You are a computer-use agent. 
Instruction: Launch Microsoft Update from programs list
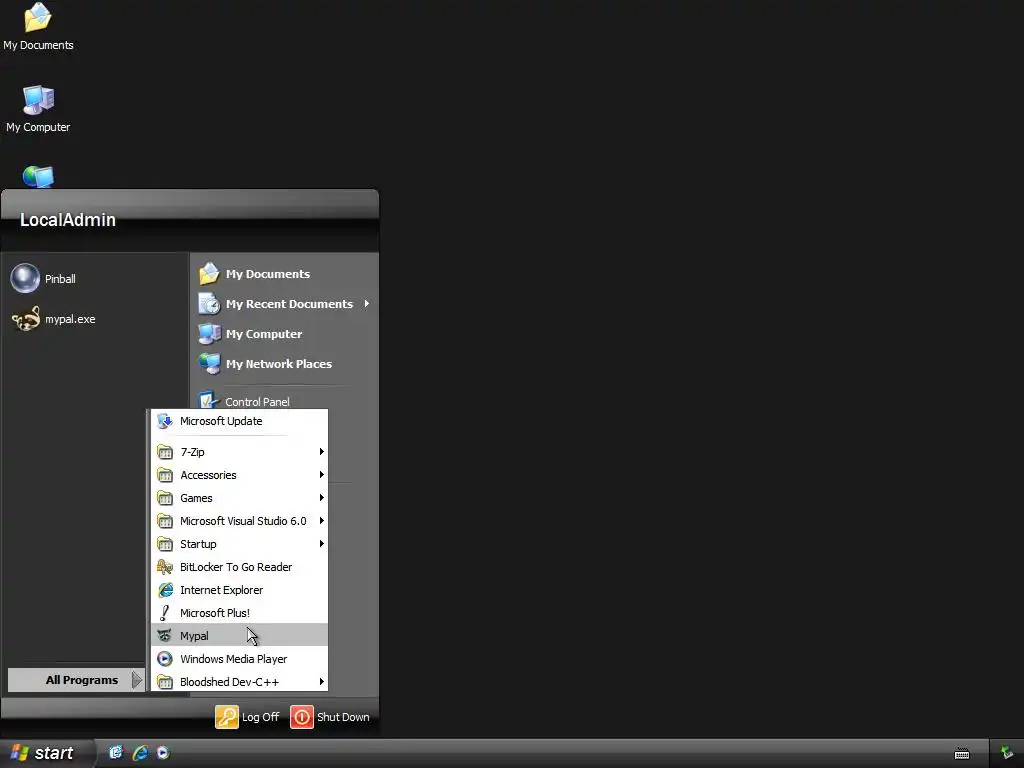[x=239, y=421]
